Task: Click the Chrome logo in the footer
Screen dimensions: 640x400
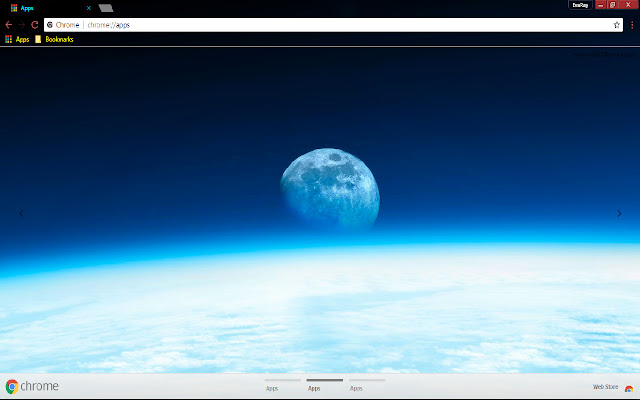Action: click(x=32, y=386)
